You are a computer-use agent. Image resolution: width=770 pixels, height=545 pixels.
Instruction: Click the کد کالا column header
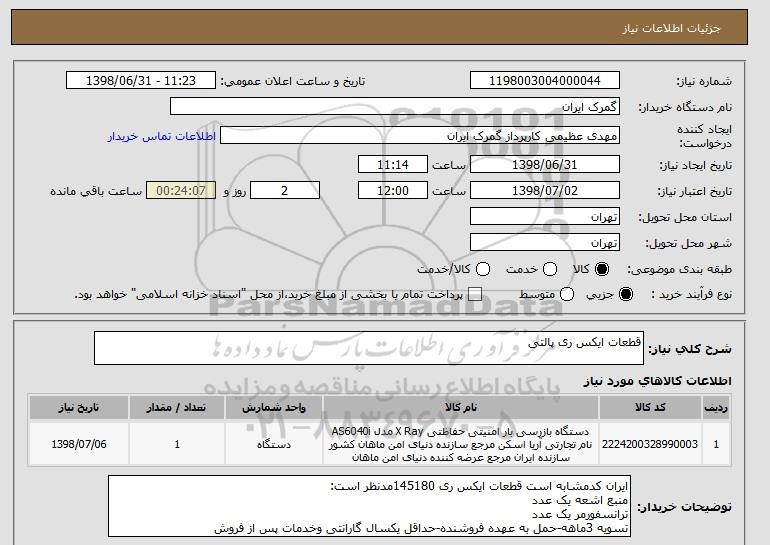point(650,408)
